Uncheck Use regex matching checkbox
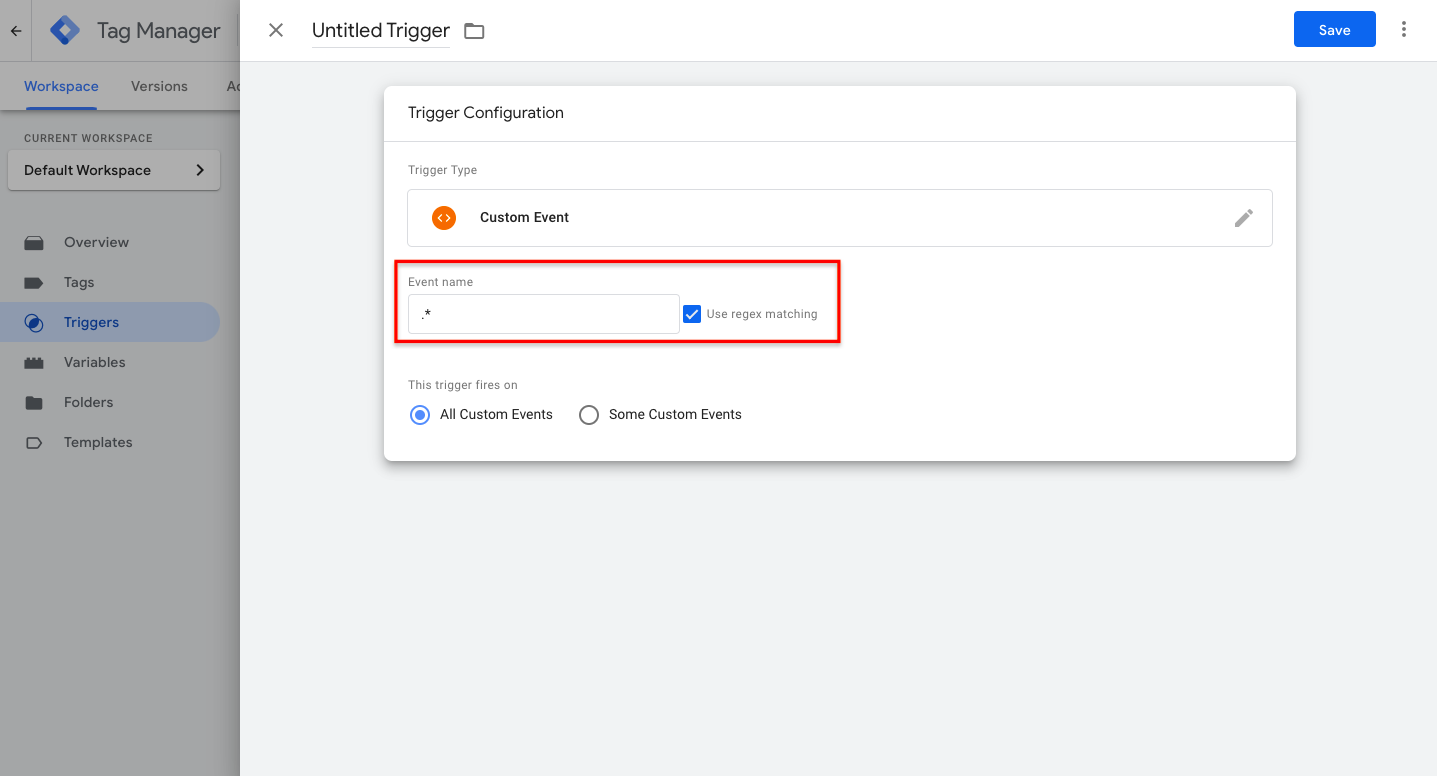The image size is (1437, 776). 692,314
